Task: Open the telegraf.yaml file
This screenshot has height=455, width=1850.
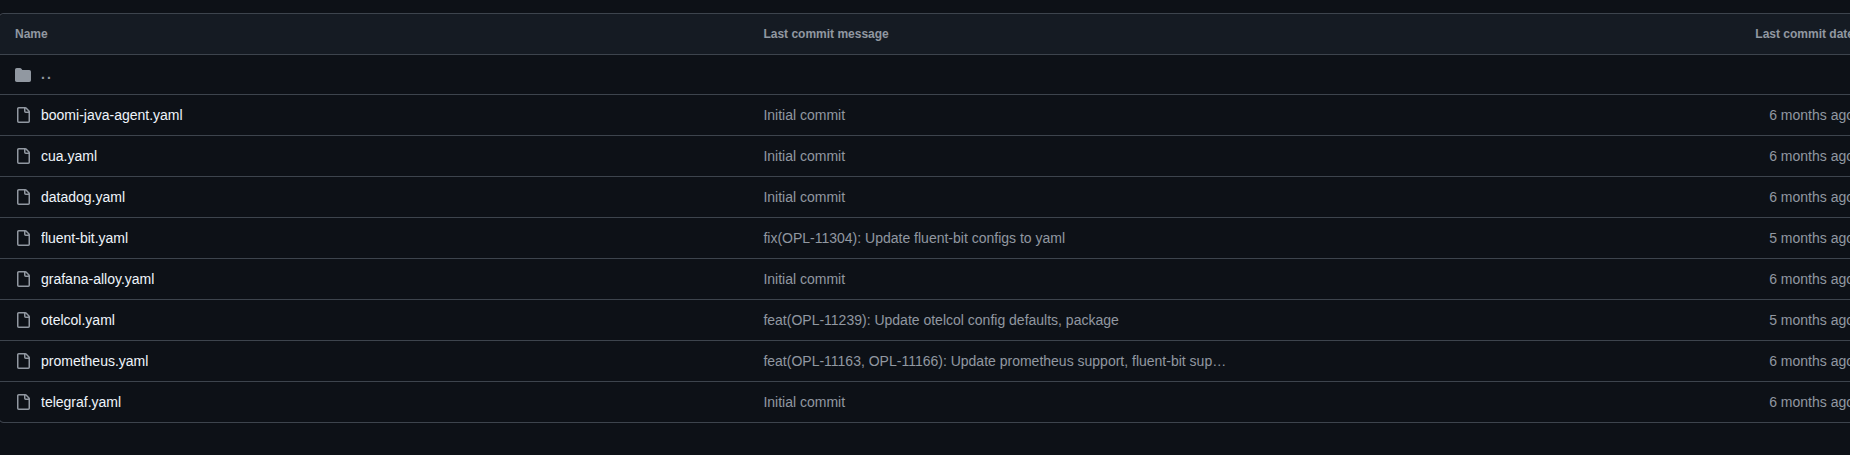Action: [x=81, y=402]
